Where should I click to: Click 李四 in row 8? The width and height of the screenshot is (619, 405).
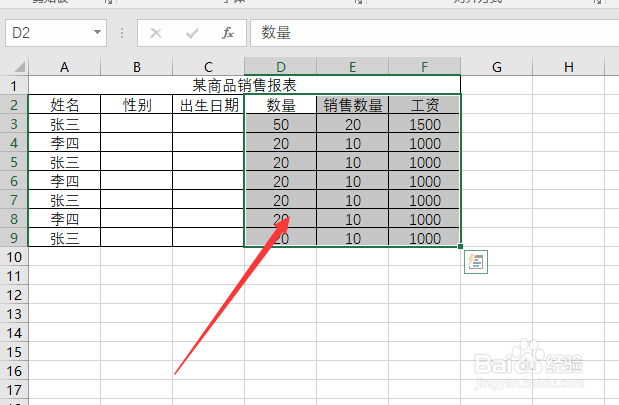click(64, 219)
